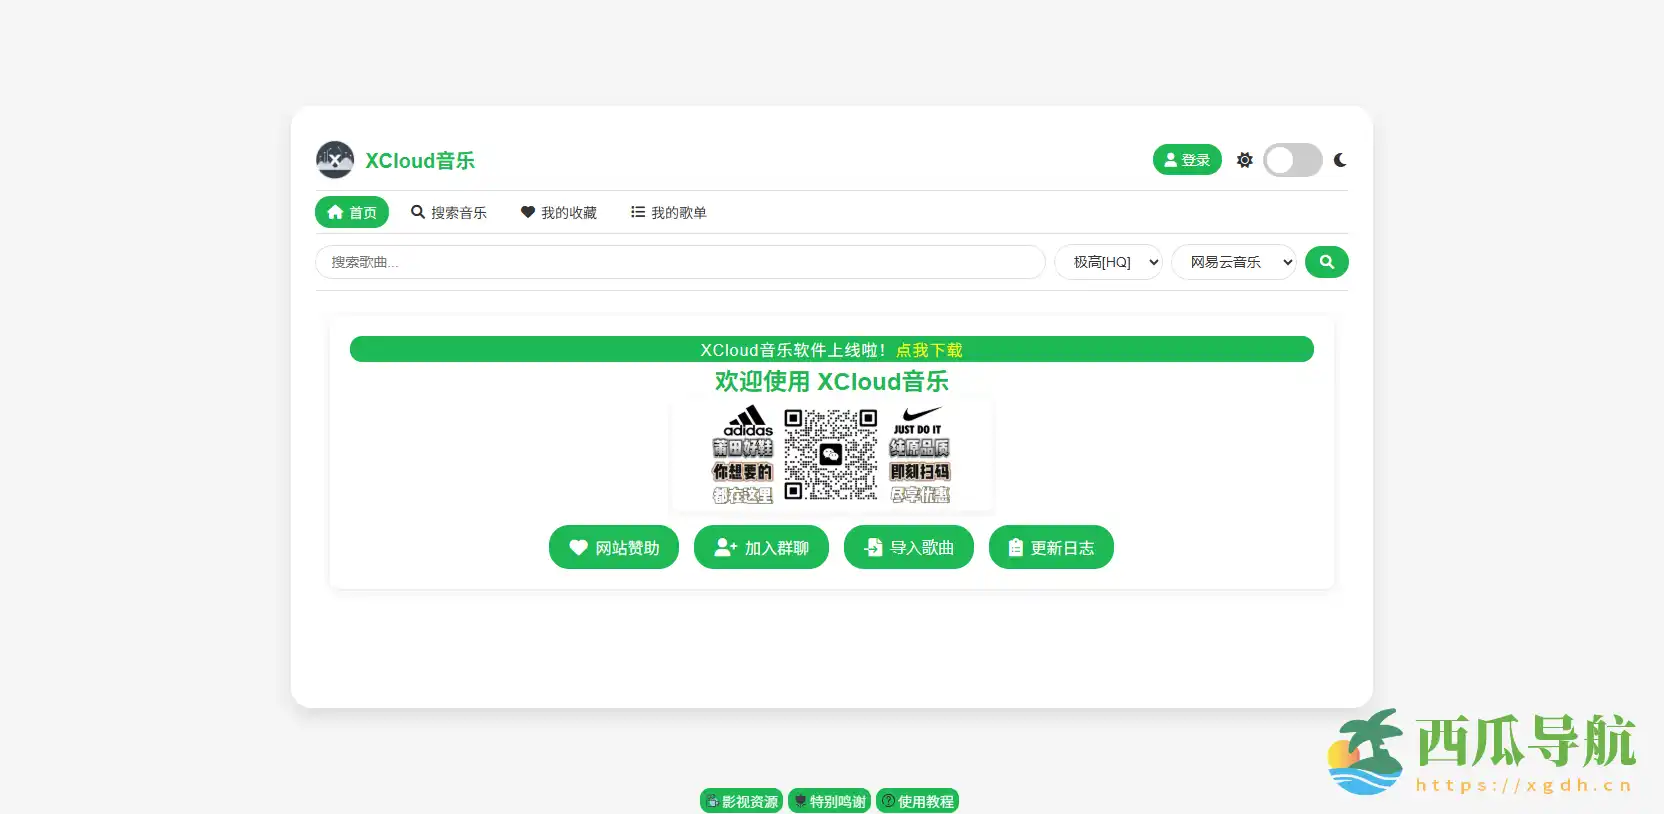The height and width of the screenshot is (814, 1664).
Task: Click the 点我下载 download link
Action: (x=929, y=350)
